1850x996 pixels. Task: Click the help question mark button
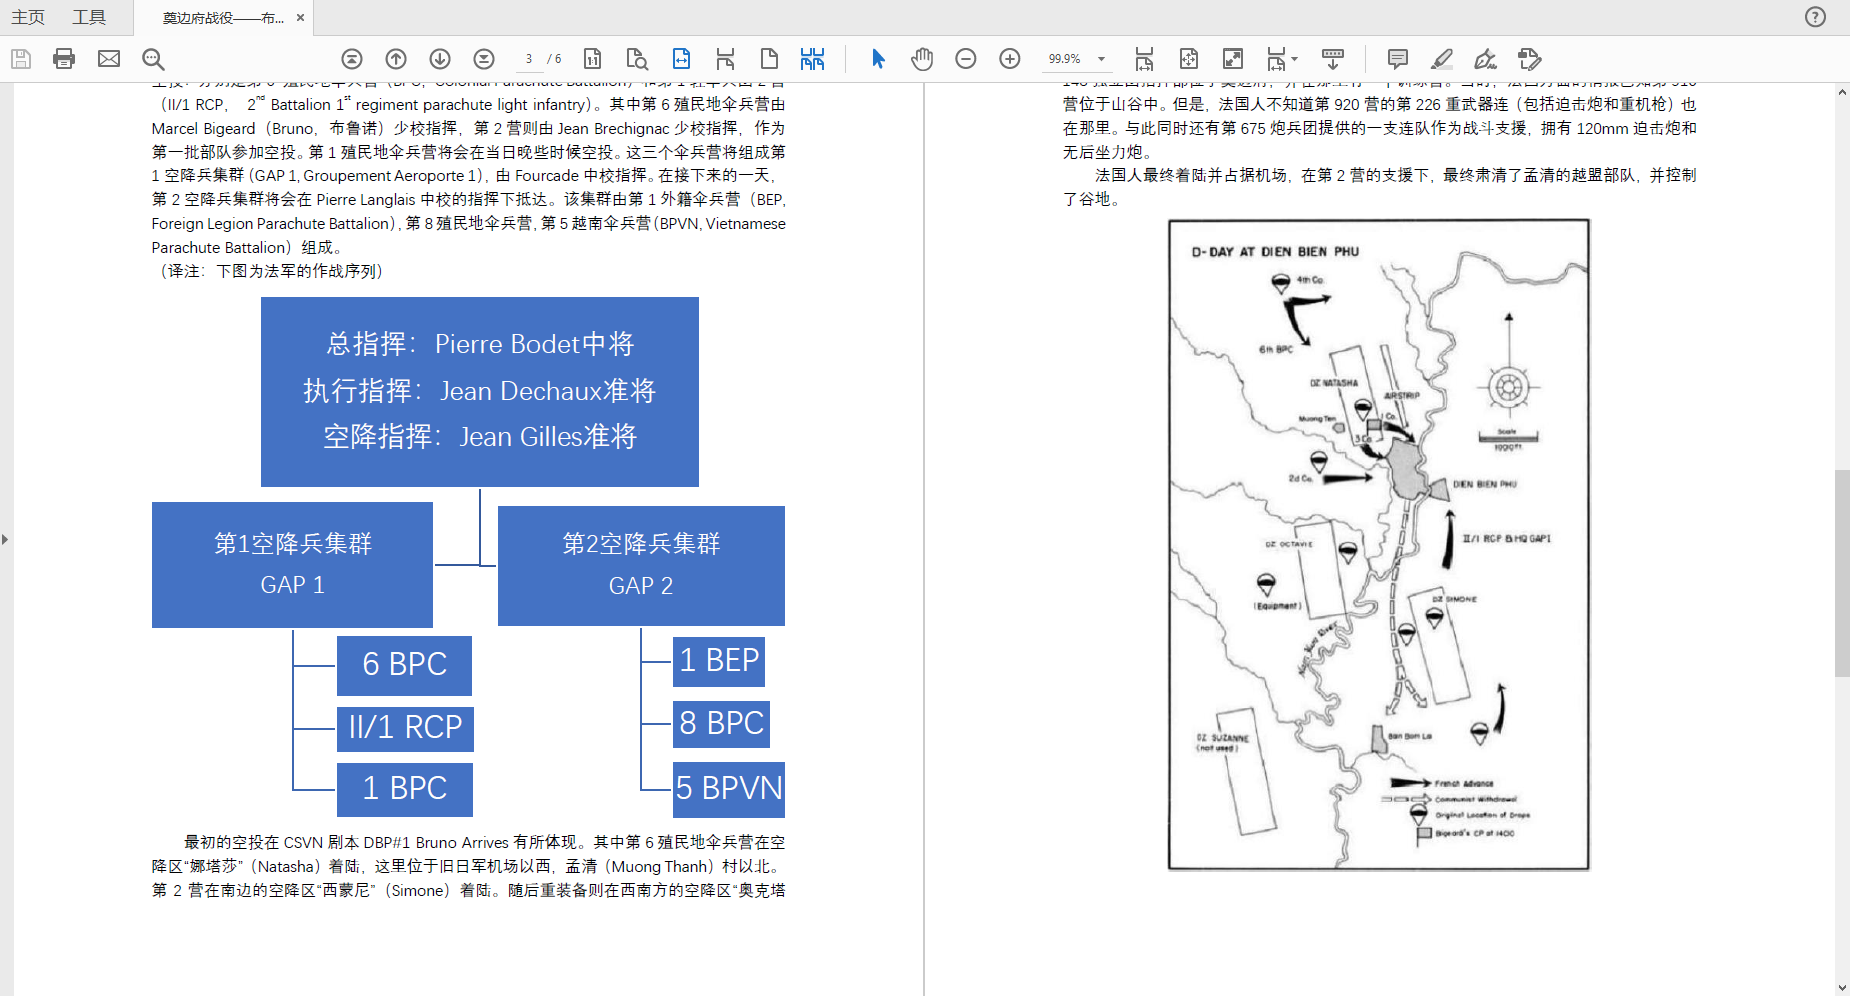[x=1815, y=17]
